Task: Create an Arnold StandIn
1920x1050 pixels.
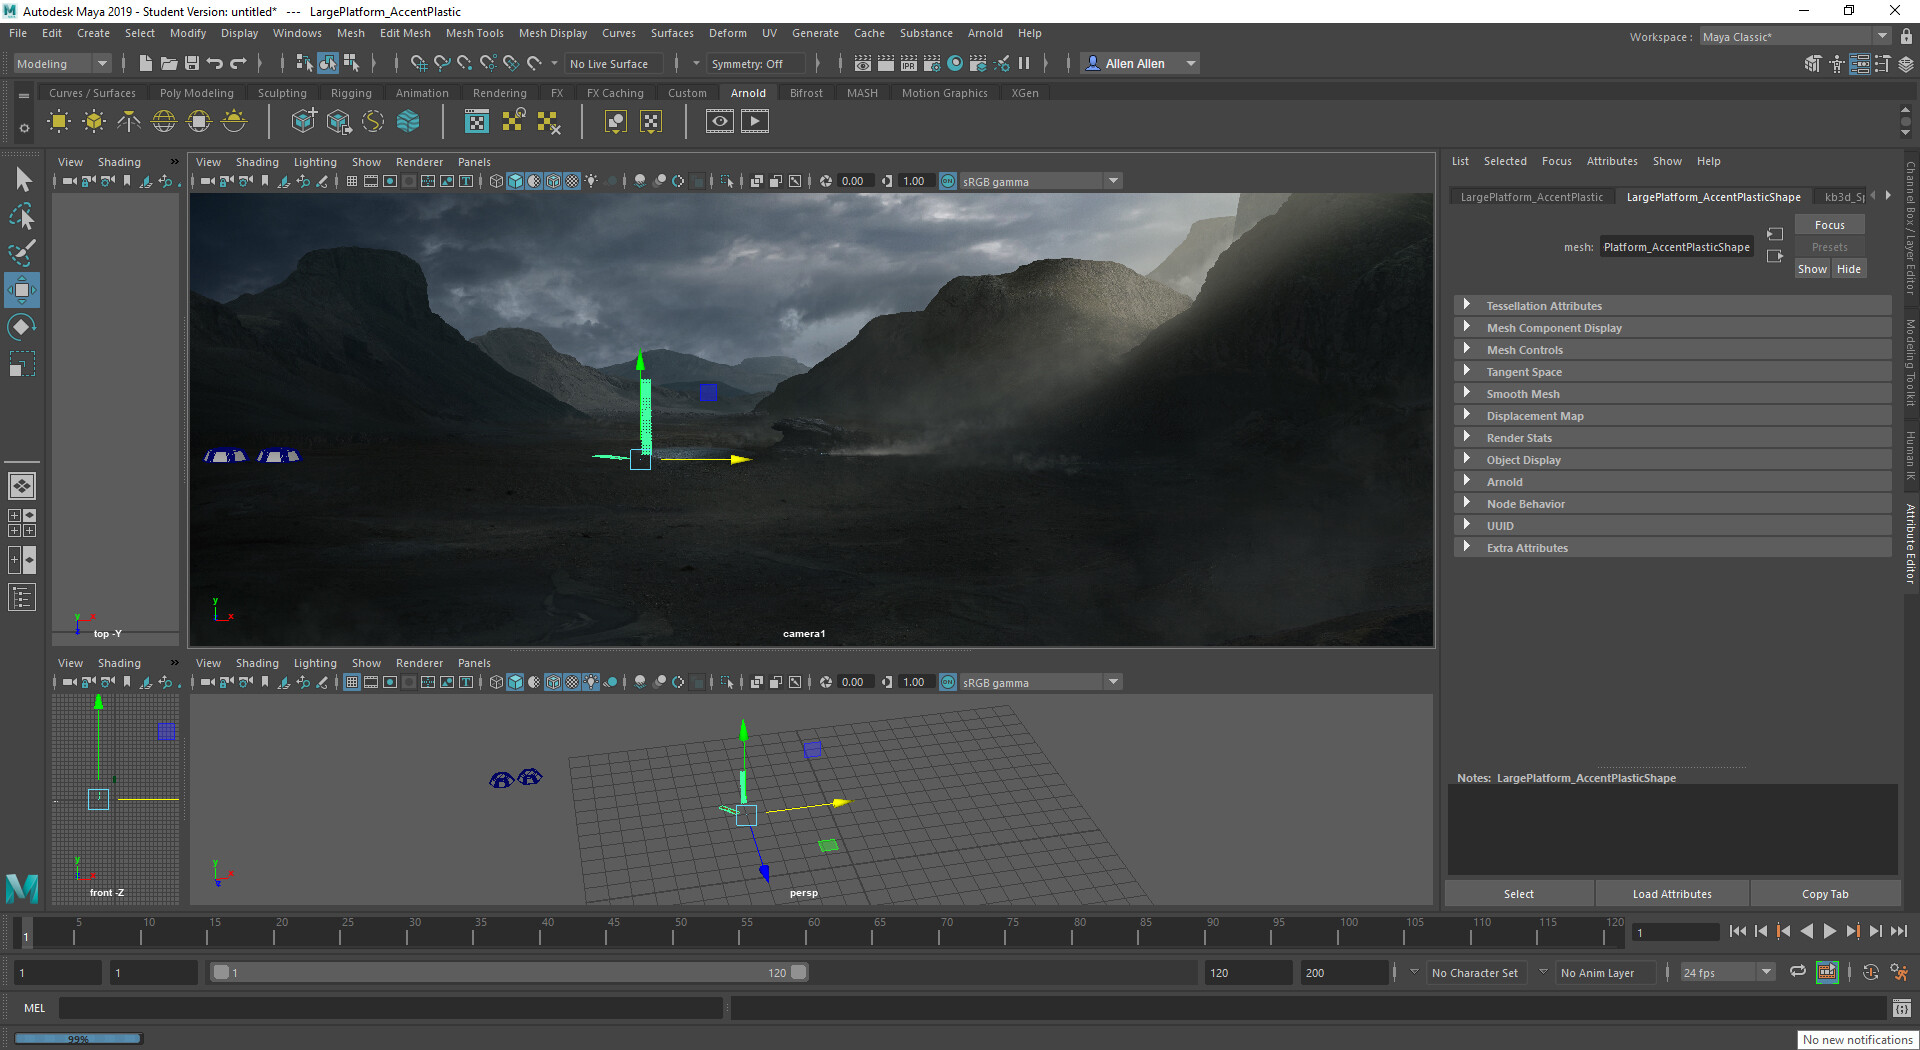Action: point(303,122)
